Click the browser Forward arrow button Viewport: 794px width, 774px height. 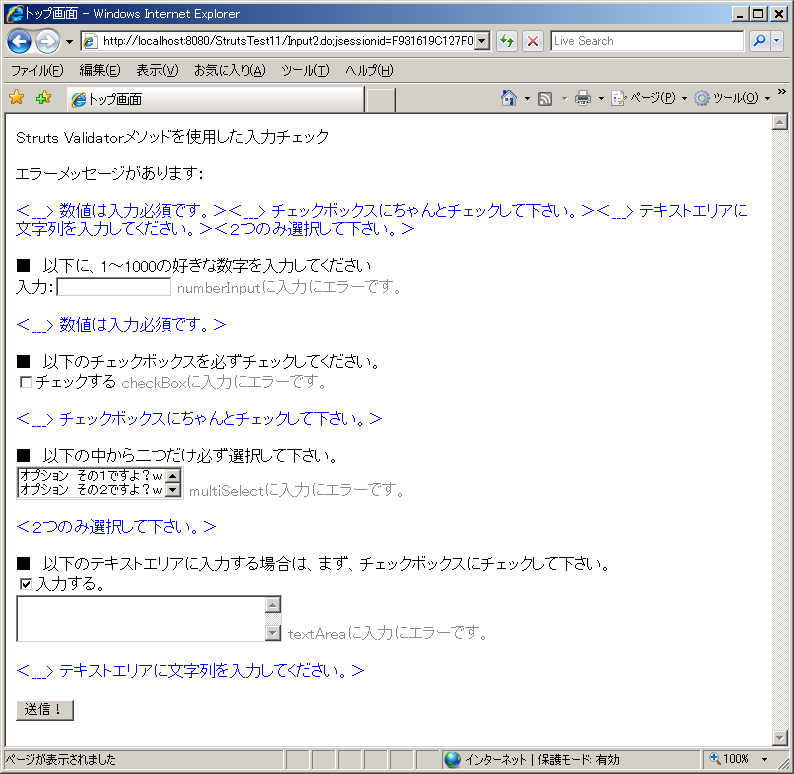(48, 42)
